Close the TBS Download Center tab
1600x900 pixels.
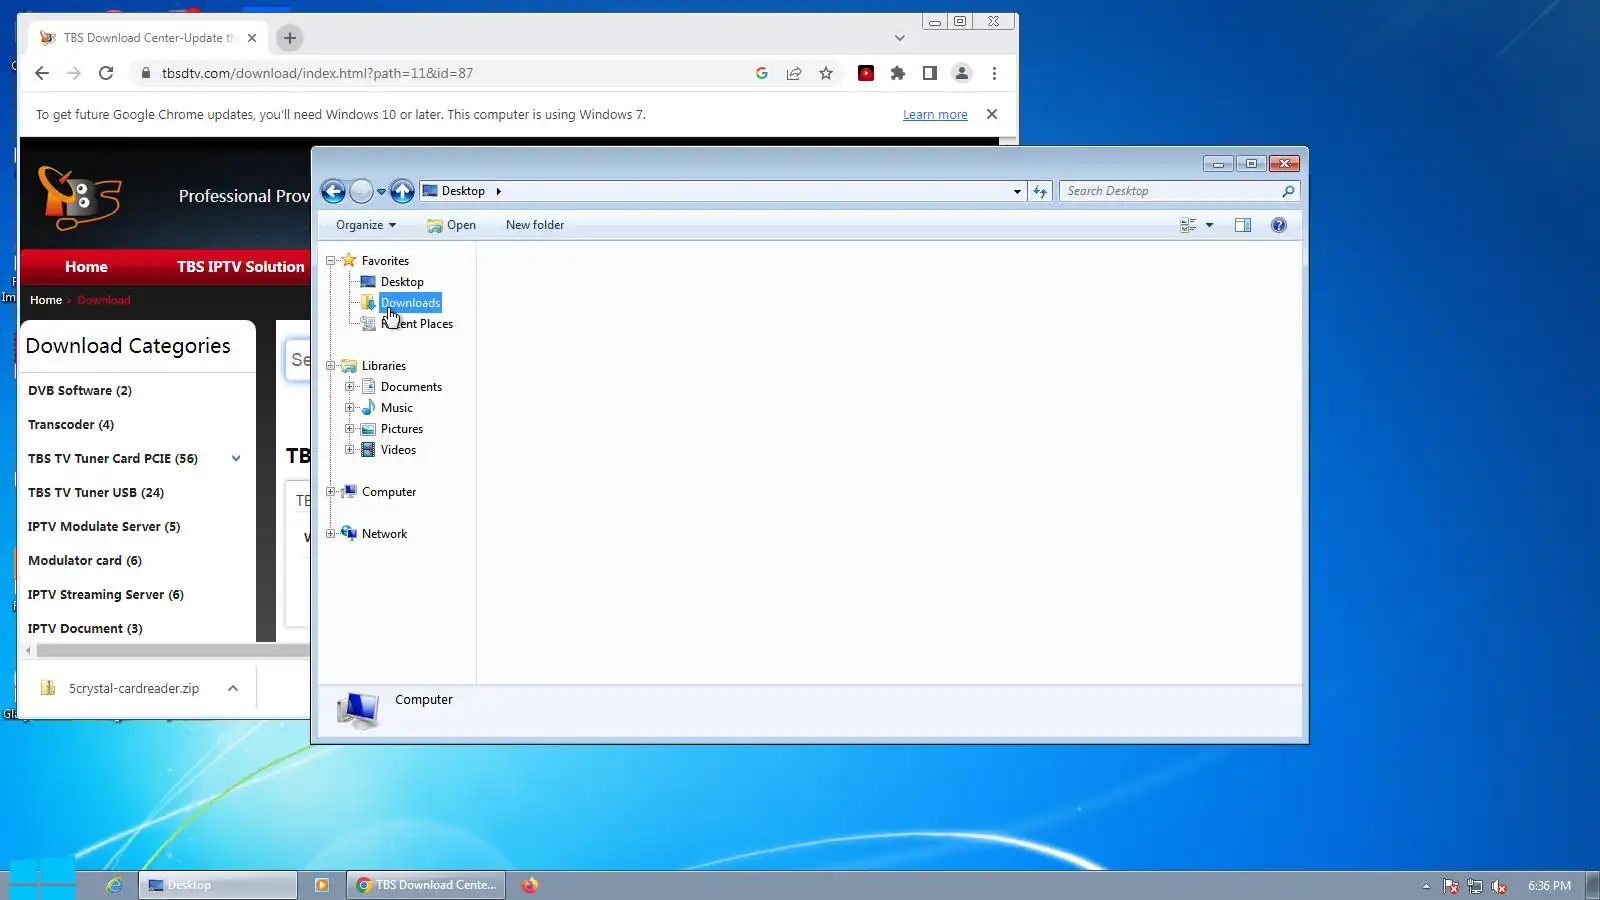pyautogui.click(x=252, y=38)
